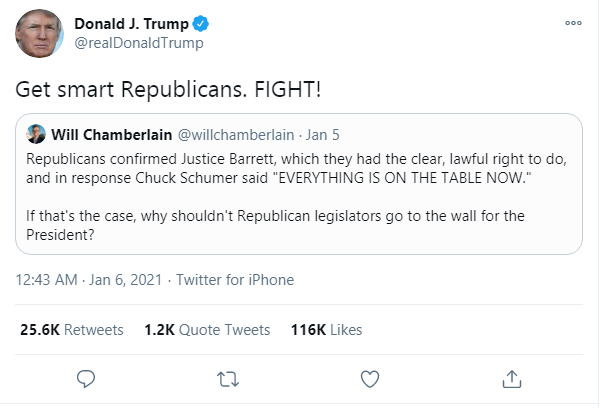Click the retweet arrows icon
The height and width of the screenshot is (408, 600).
coord(228,378)
